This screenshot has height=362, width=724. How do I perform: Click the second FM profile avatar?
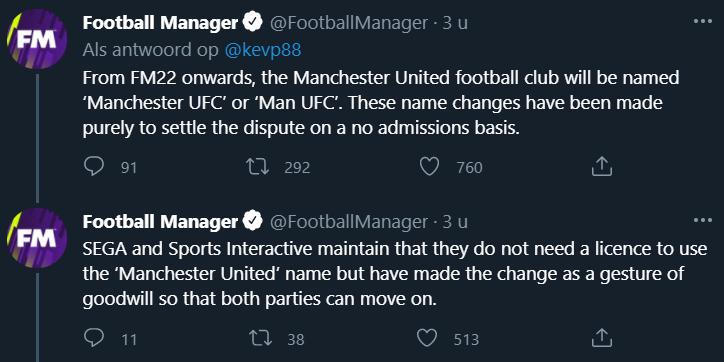click(x=37, y=238)
